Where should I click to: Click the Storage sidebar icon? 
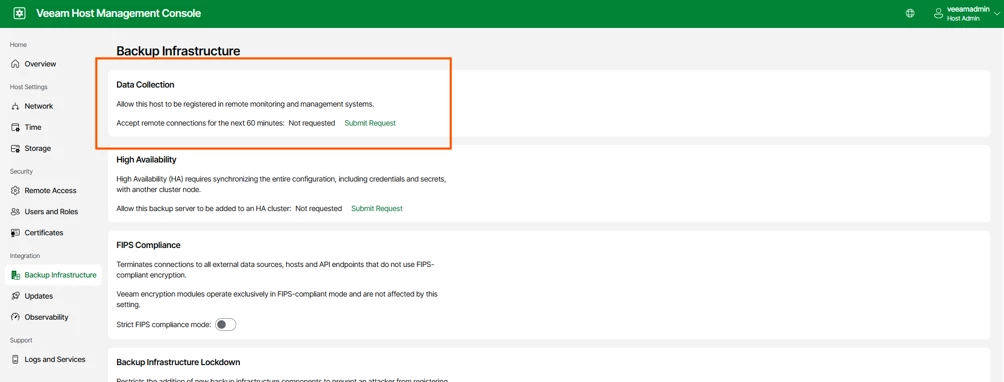(15, 148)
